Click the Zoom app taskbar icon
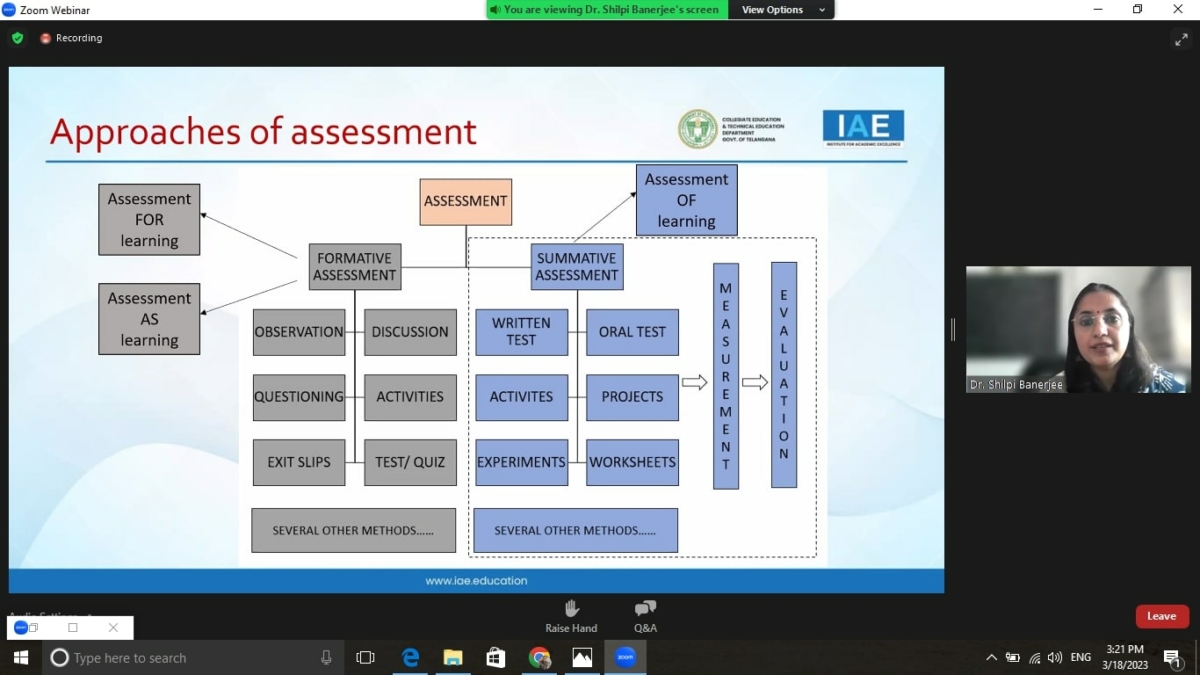Screen dimensions: 1200x675 tap(625, 657)
